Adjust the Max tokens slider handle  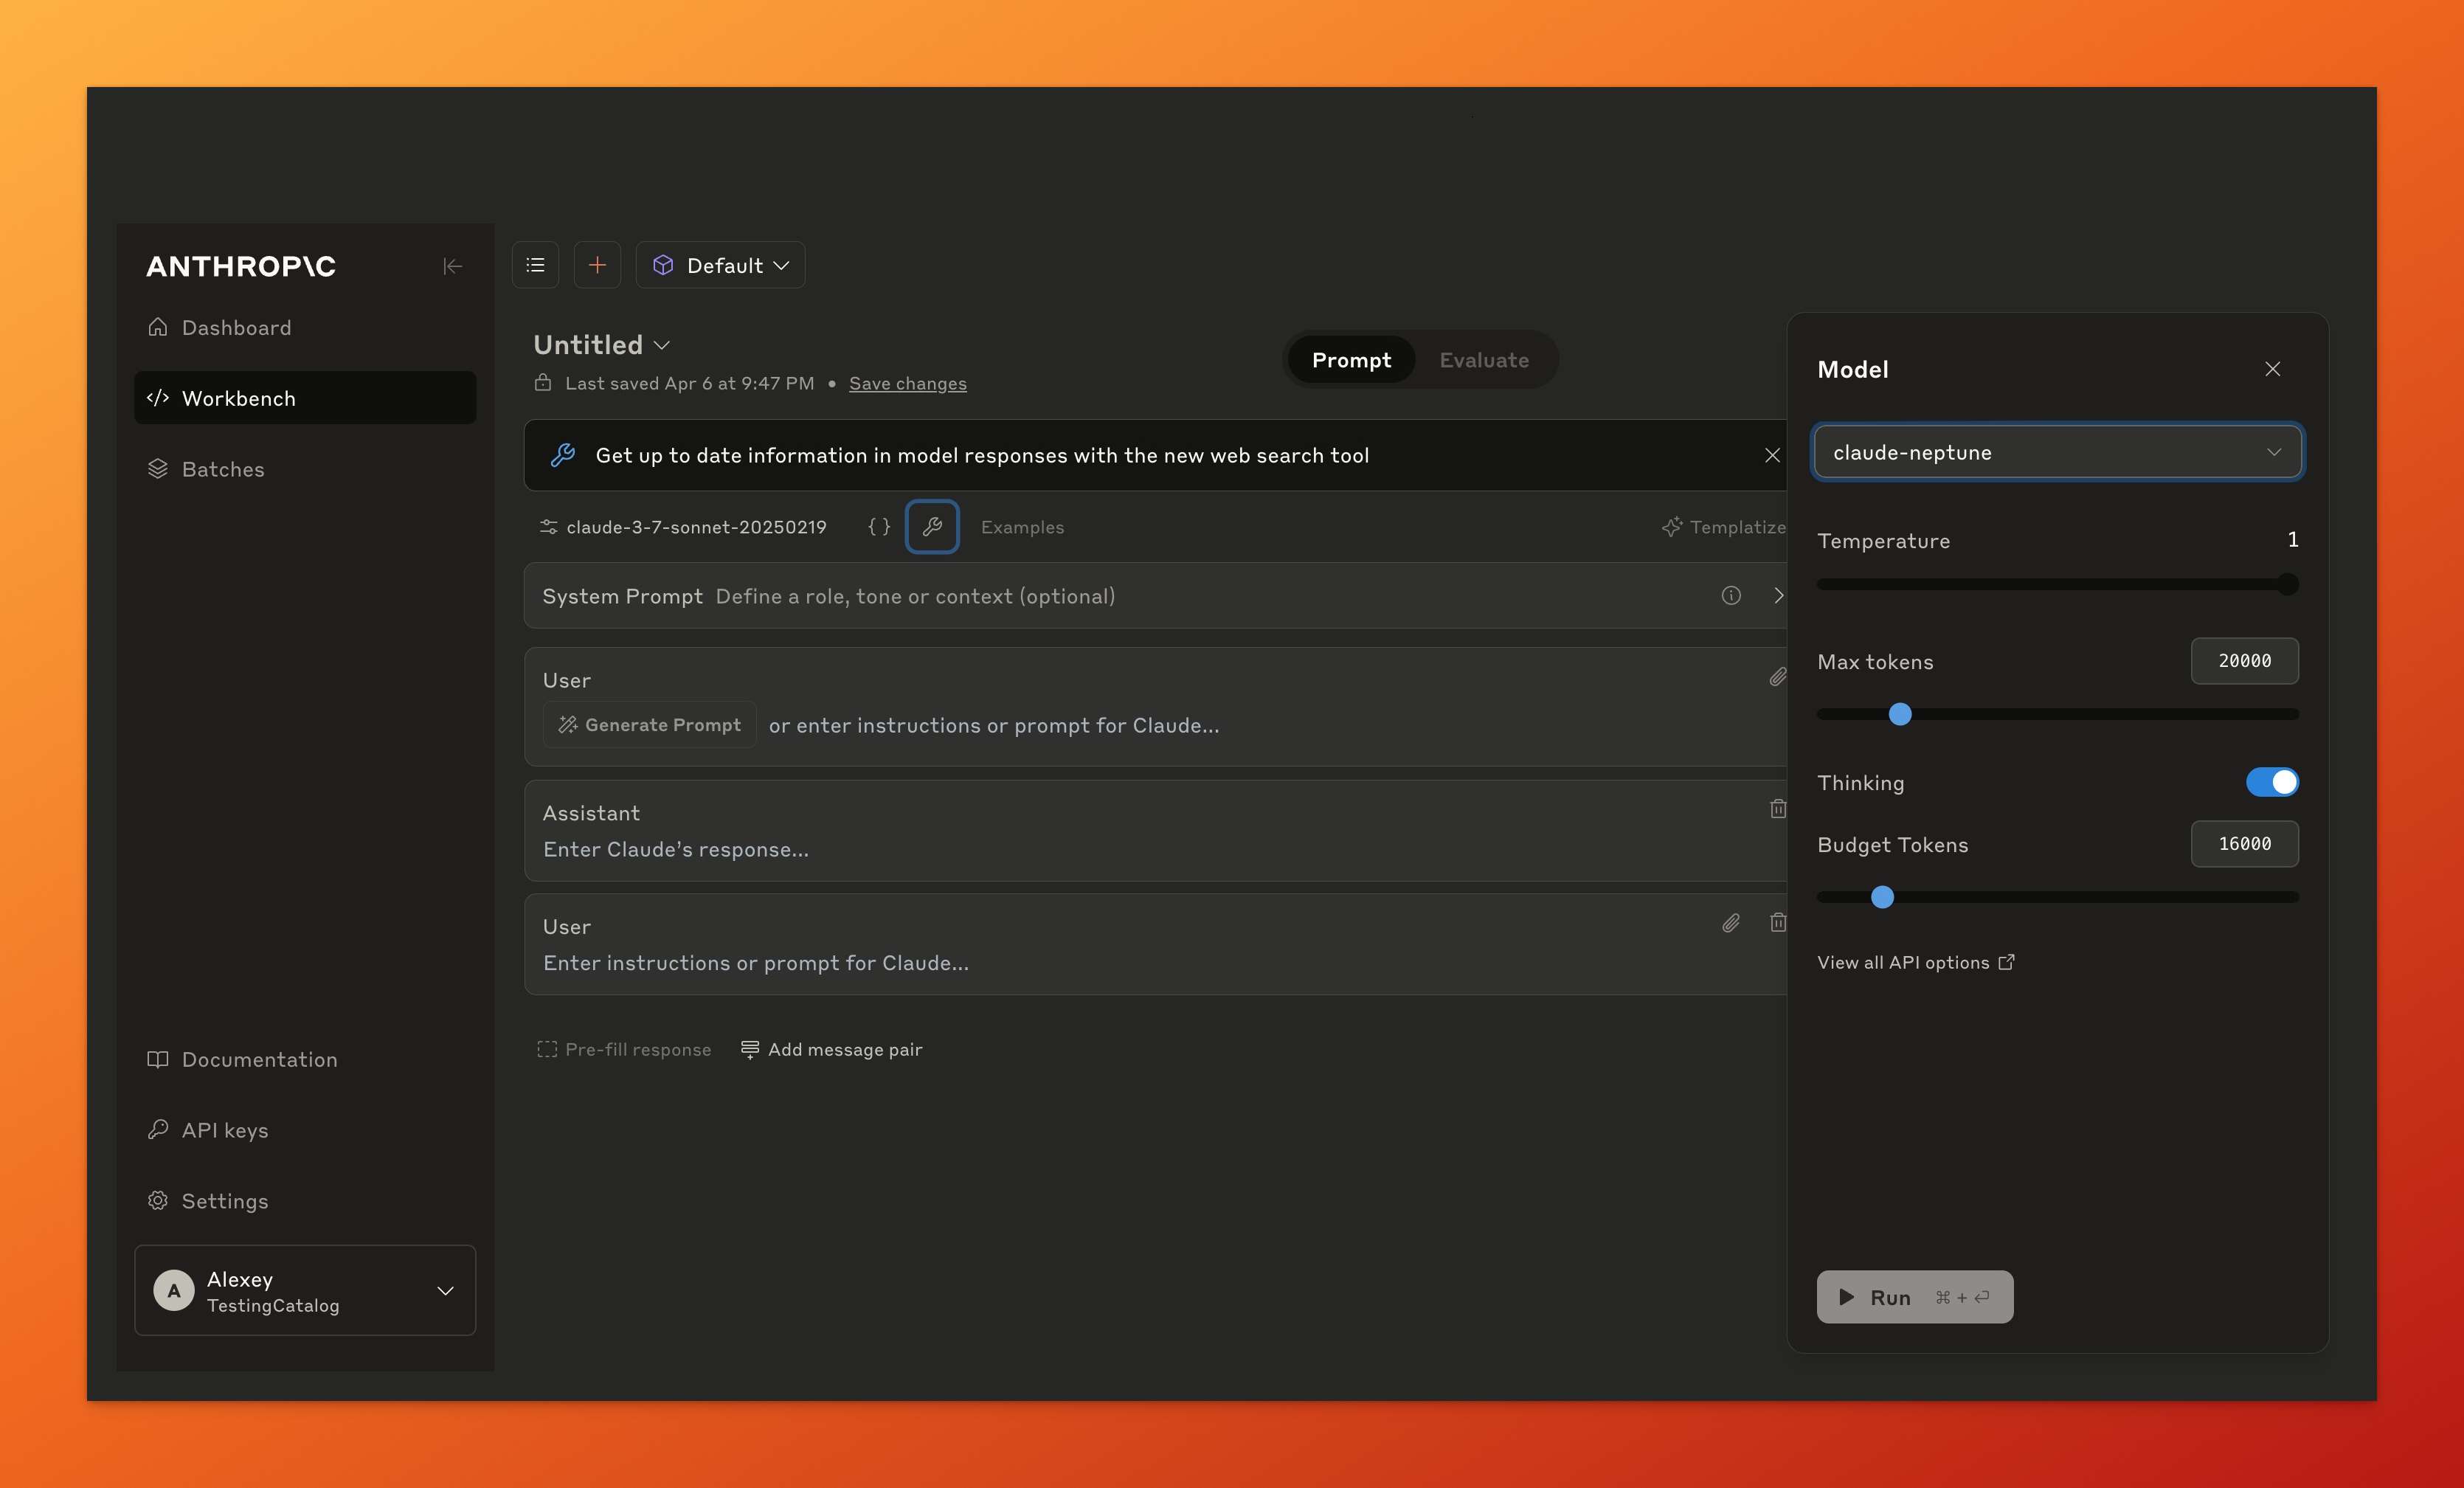click(1900, 714)
